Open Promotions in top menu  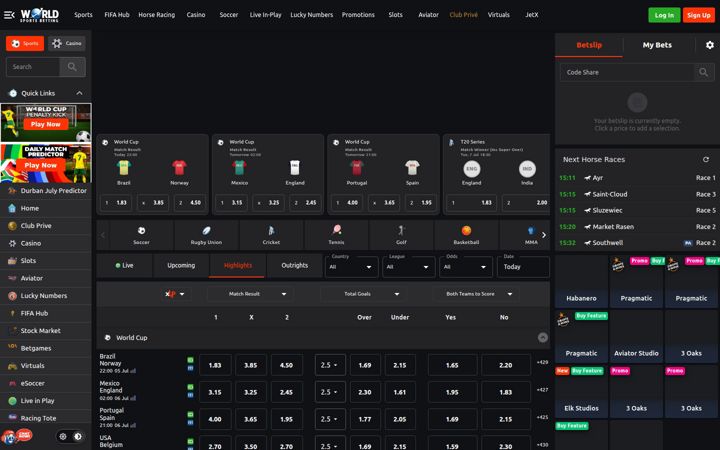coord(358,15)
